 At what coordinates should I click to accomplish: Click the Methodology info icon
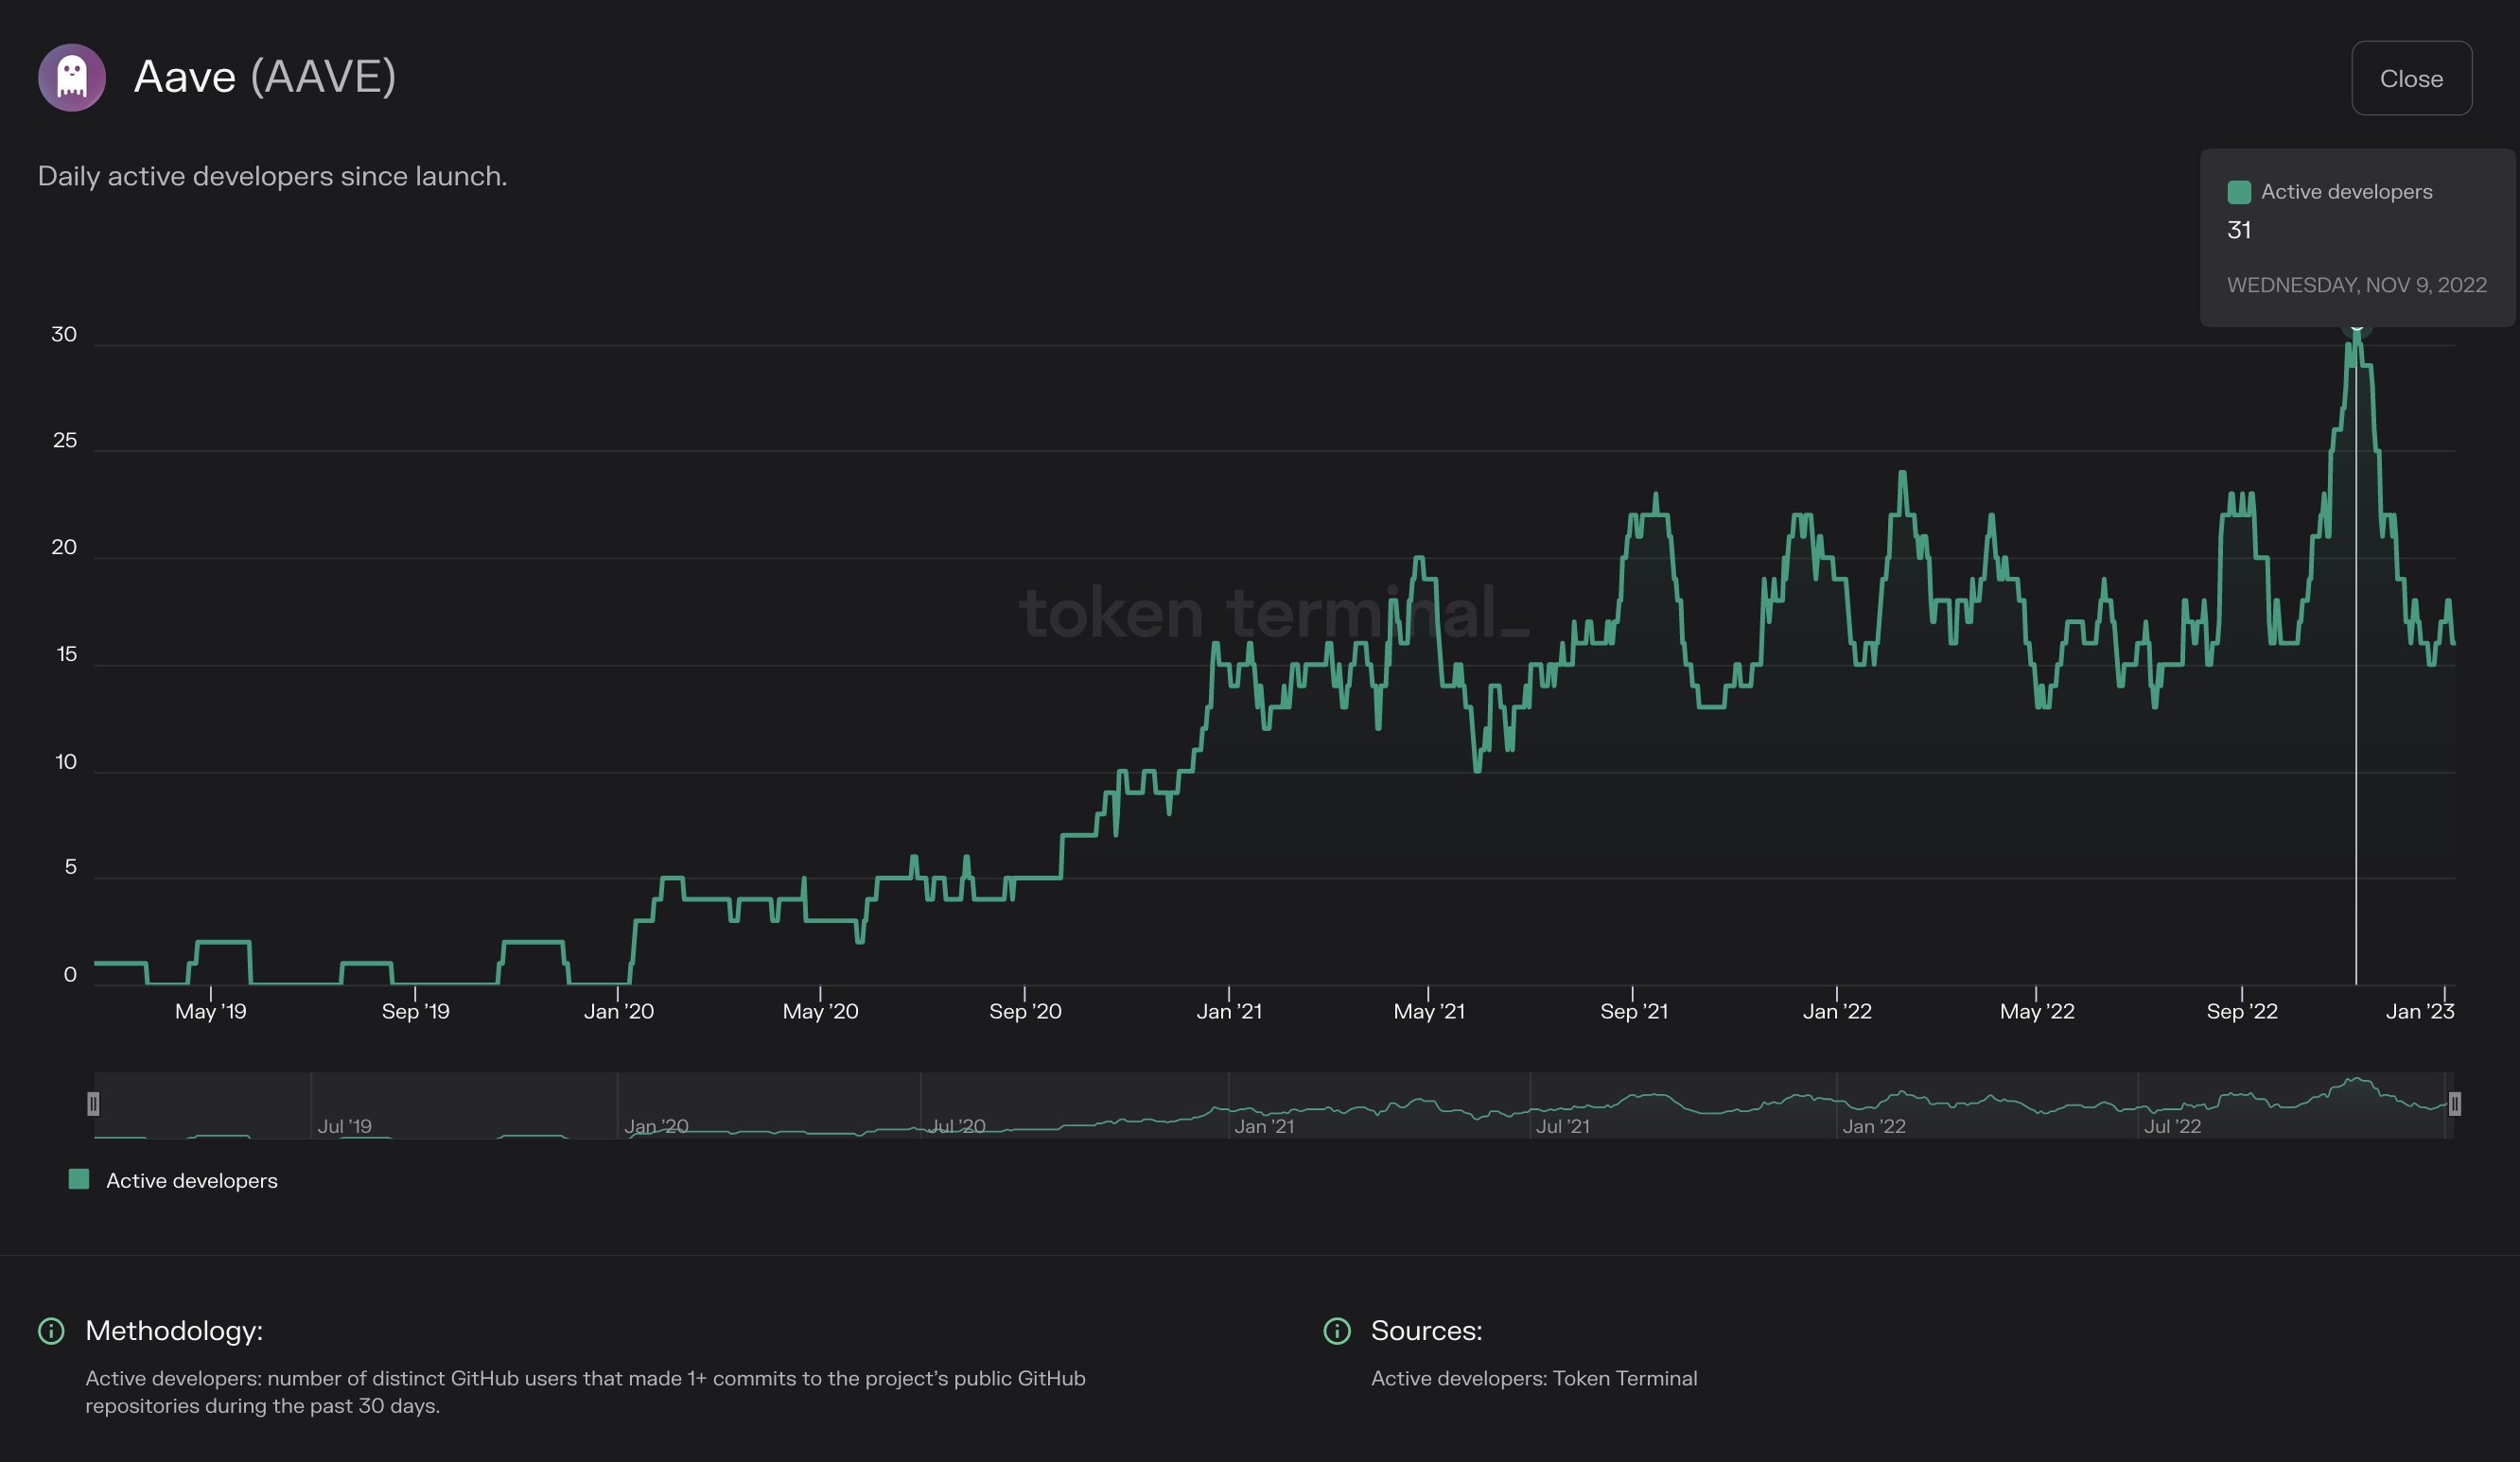51,1331
